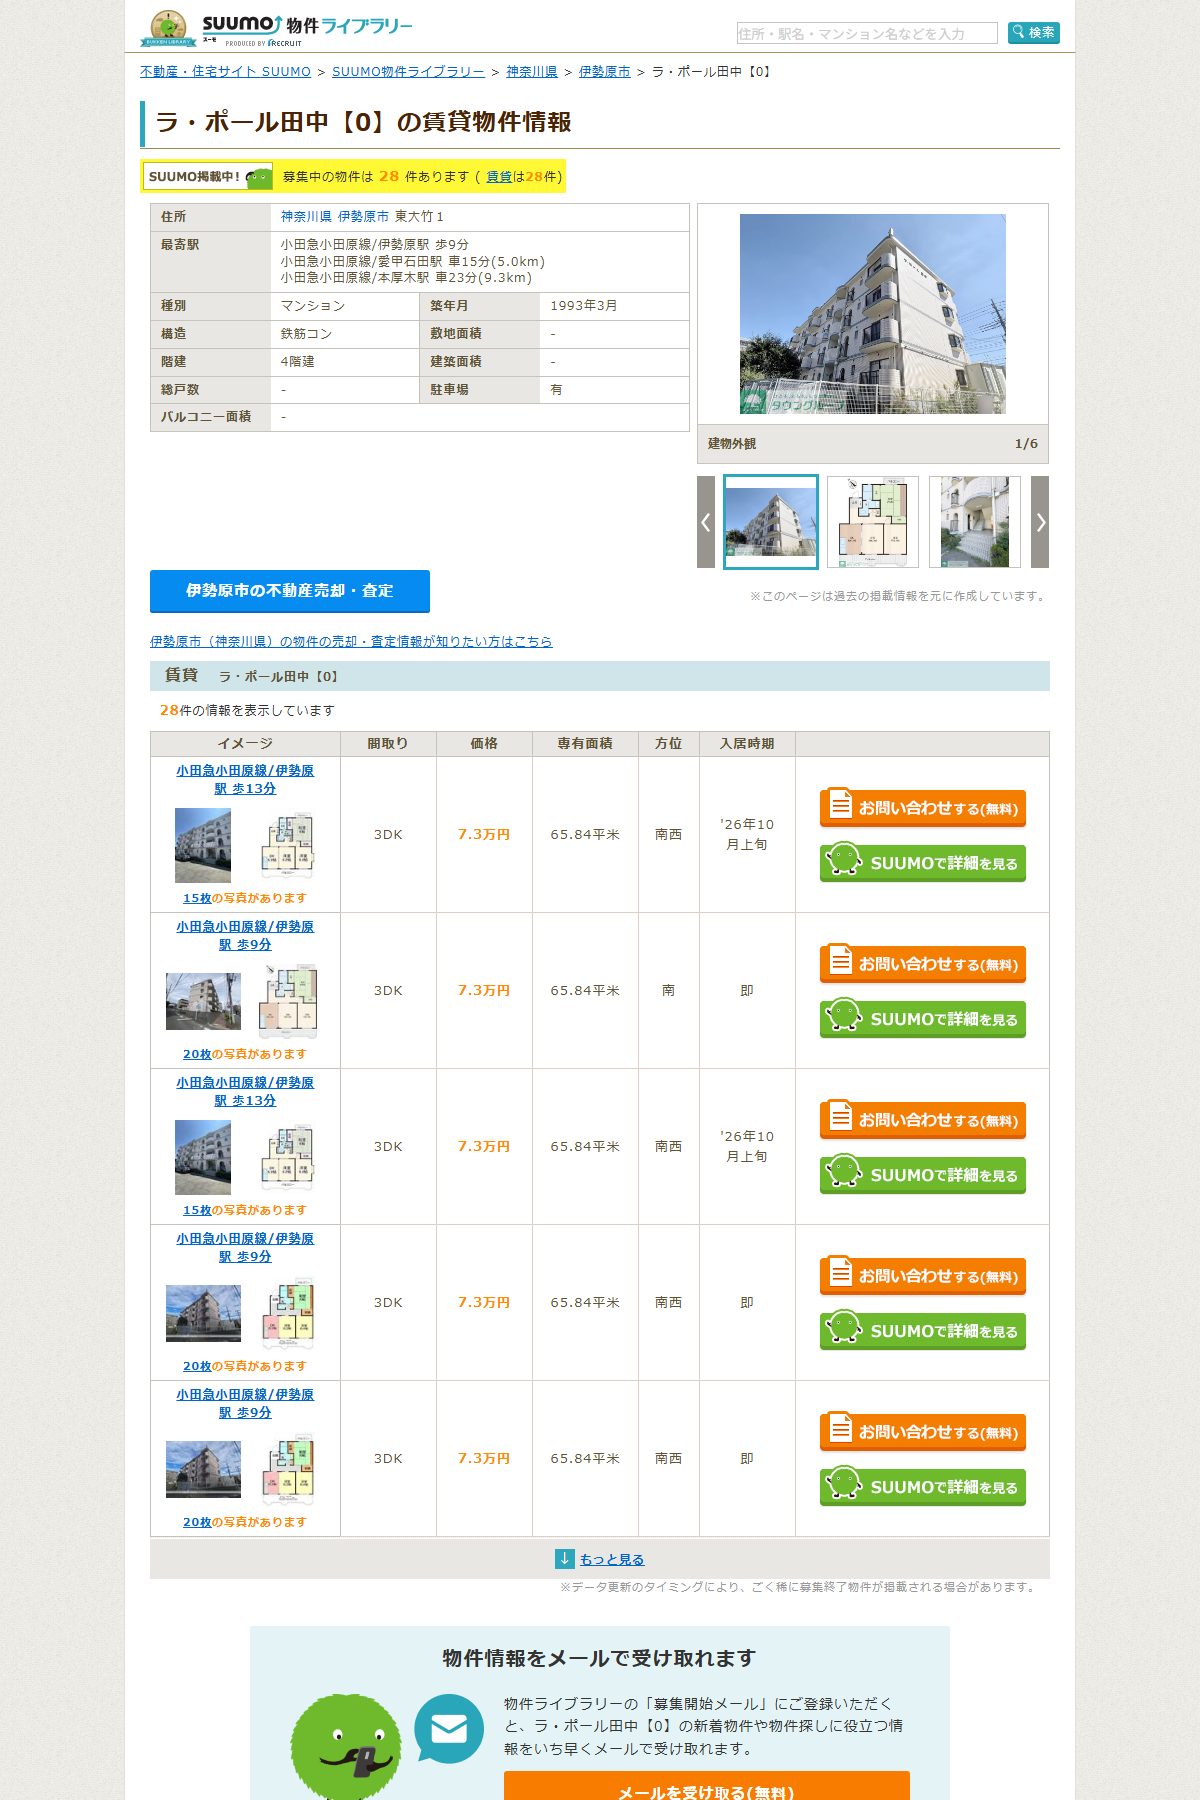The width and height of the screenshot is (1200, 1800).
Task: Click SUUMOで詳細を見る for the fourth listing
Action: pos(923,1331)
